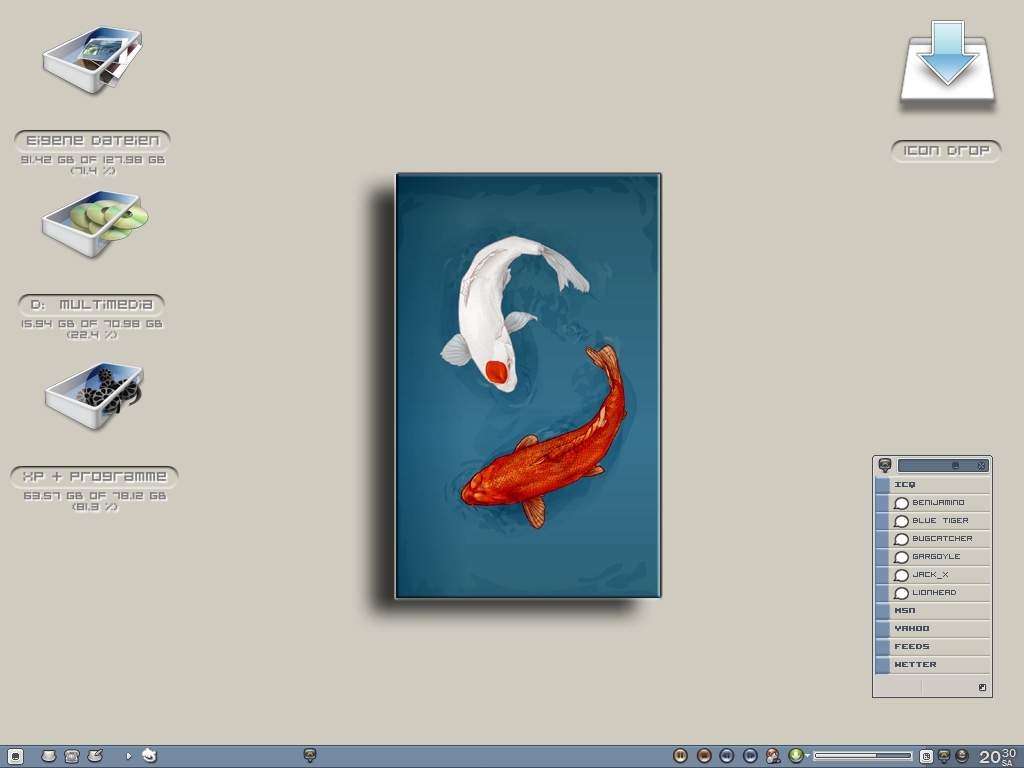The image size is (1024, 768).
Task: Open the drive tray icon in taskbar
Action: point(49,756)
